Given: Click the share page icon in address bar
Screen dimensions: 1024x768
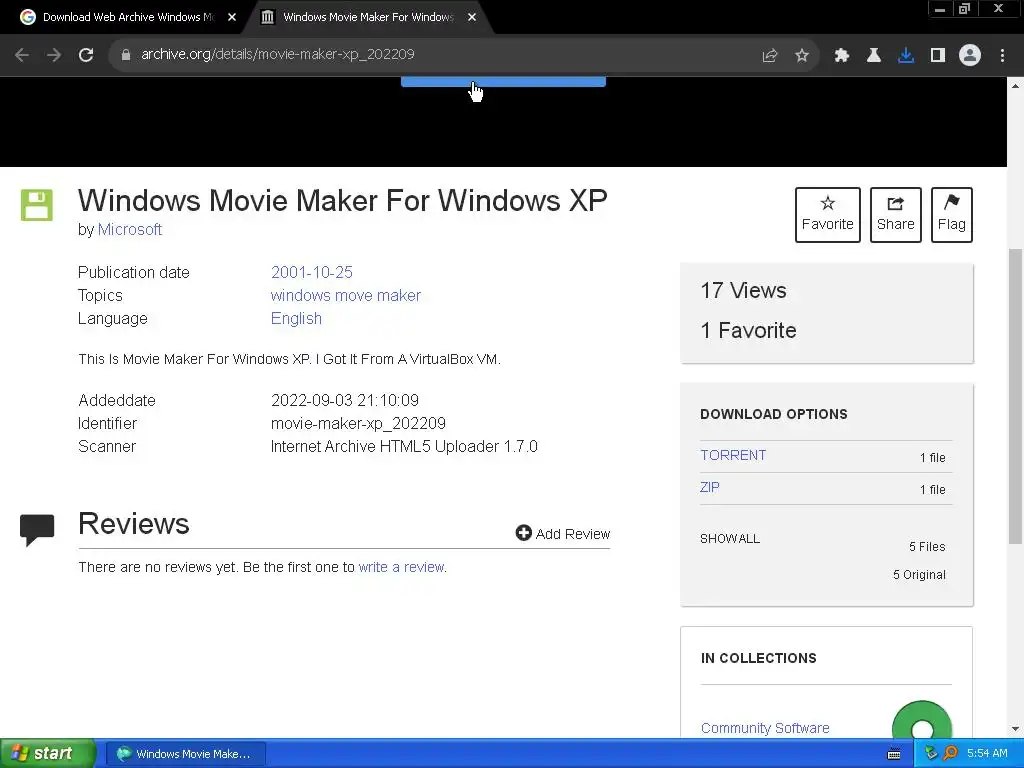Looking at the screenshot, I should coord(770,56).
